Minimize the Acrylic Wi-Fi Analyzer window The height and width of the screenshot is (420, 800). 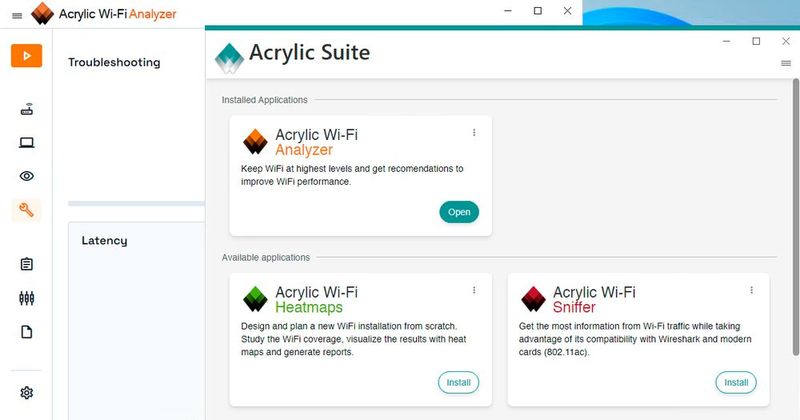click(508, 11)
